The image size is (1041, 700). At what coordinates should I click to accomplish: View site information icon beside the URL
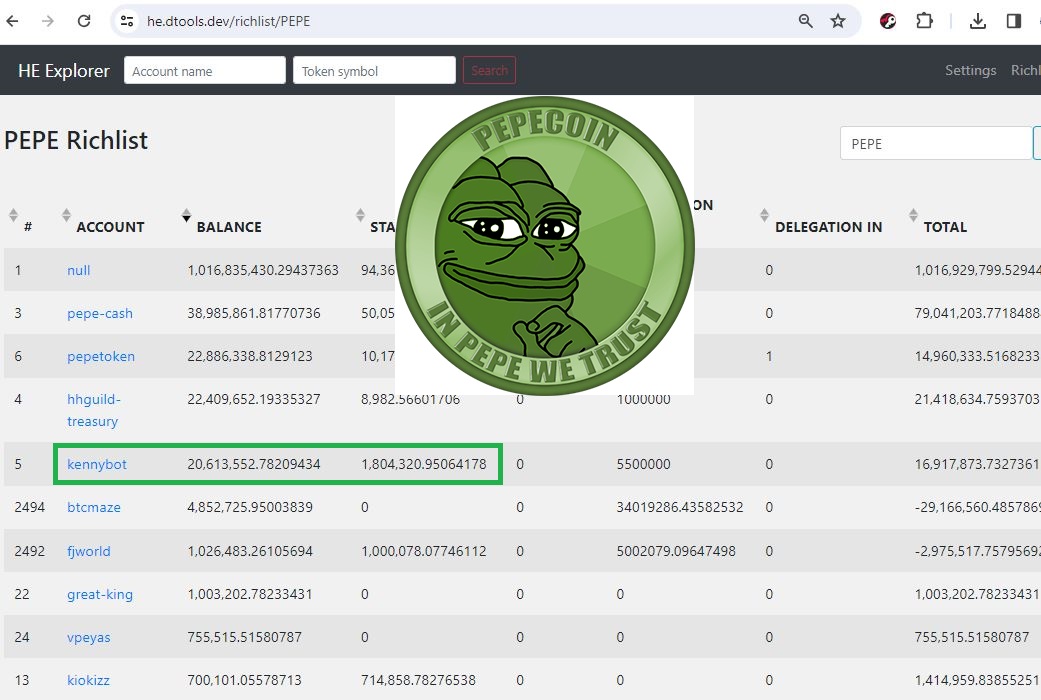(126, 21)
